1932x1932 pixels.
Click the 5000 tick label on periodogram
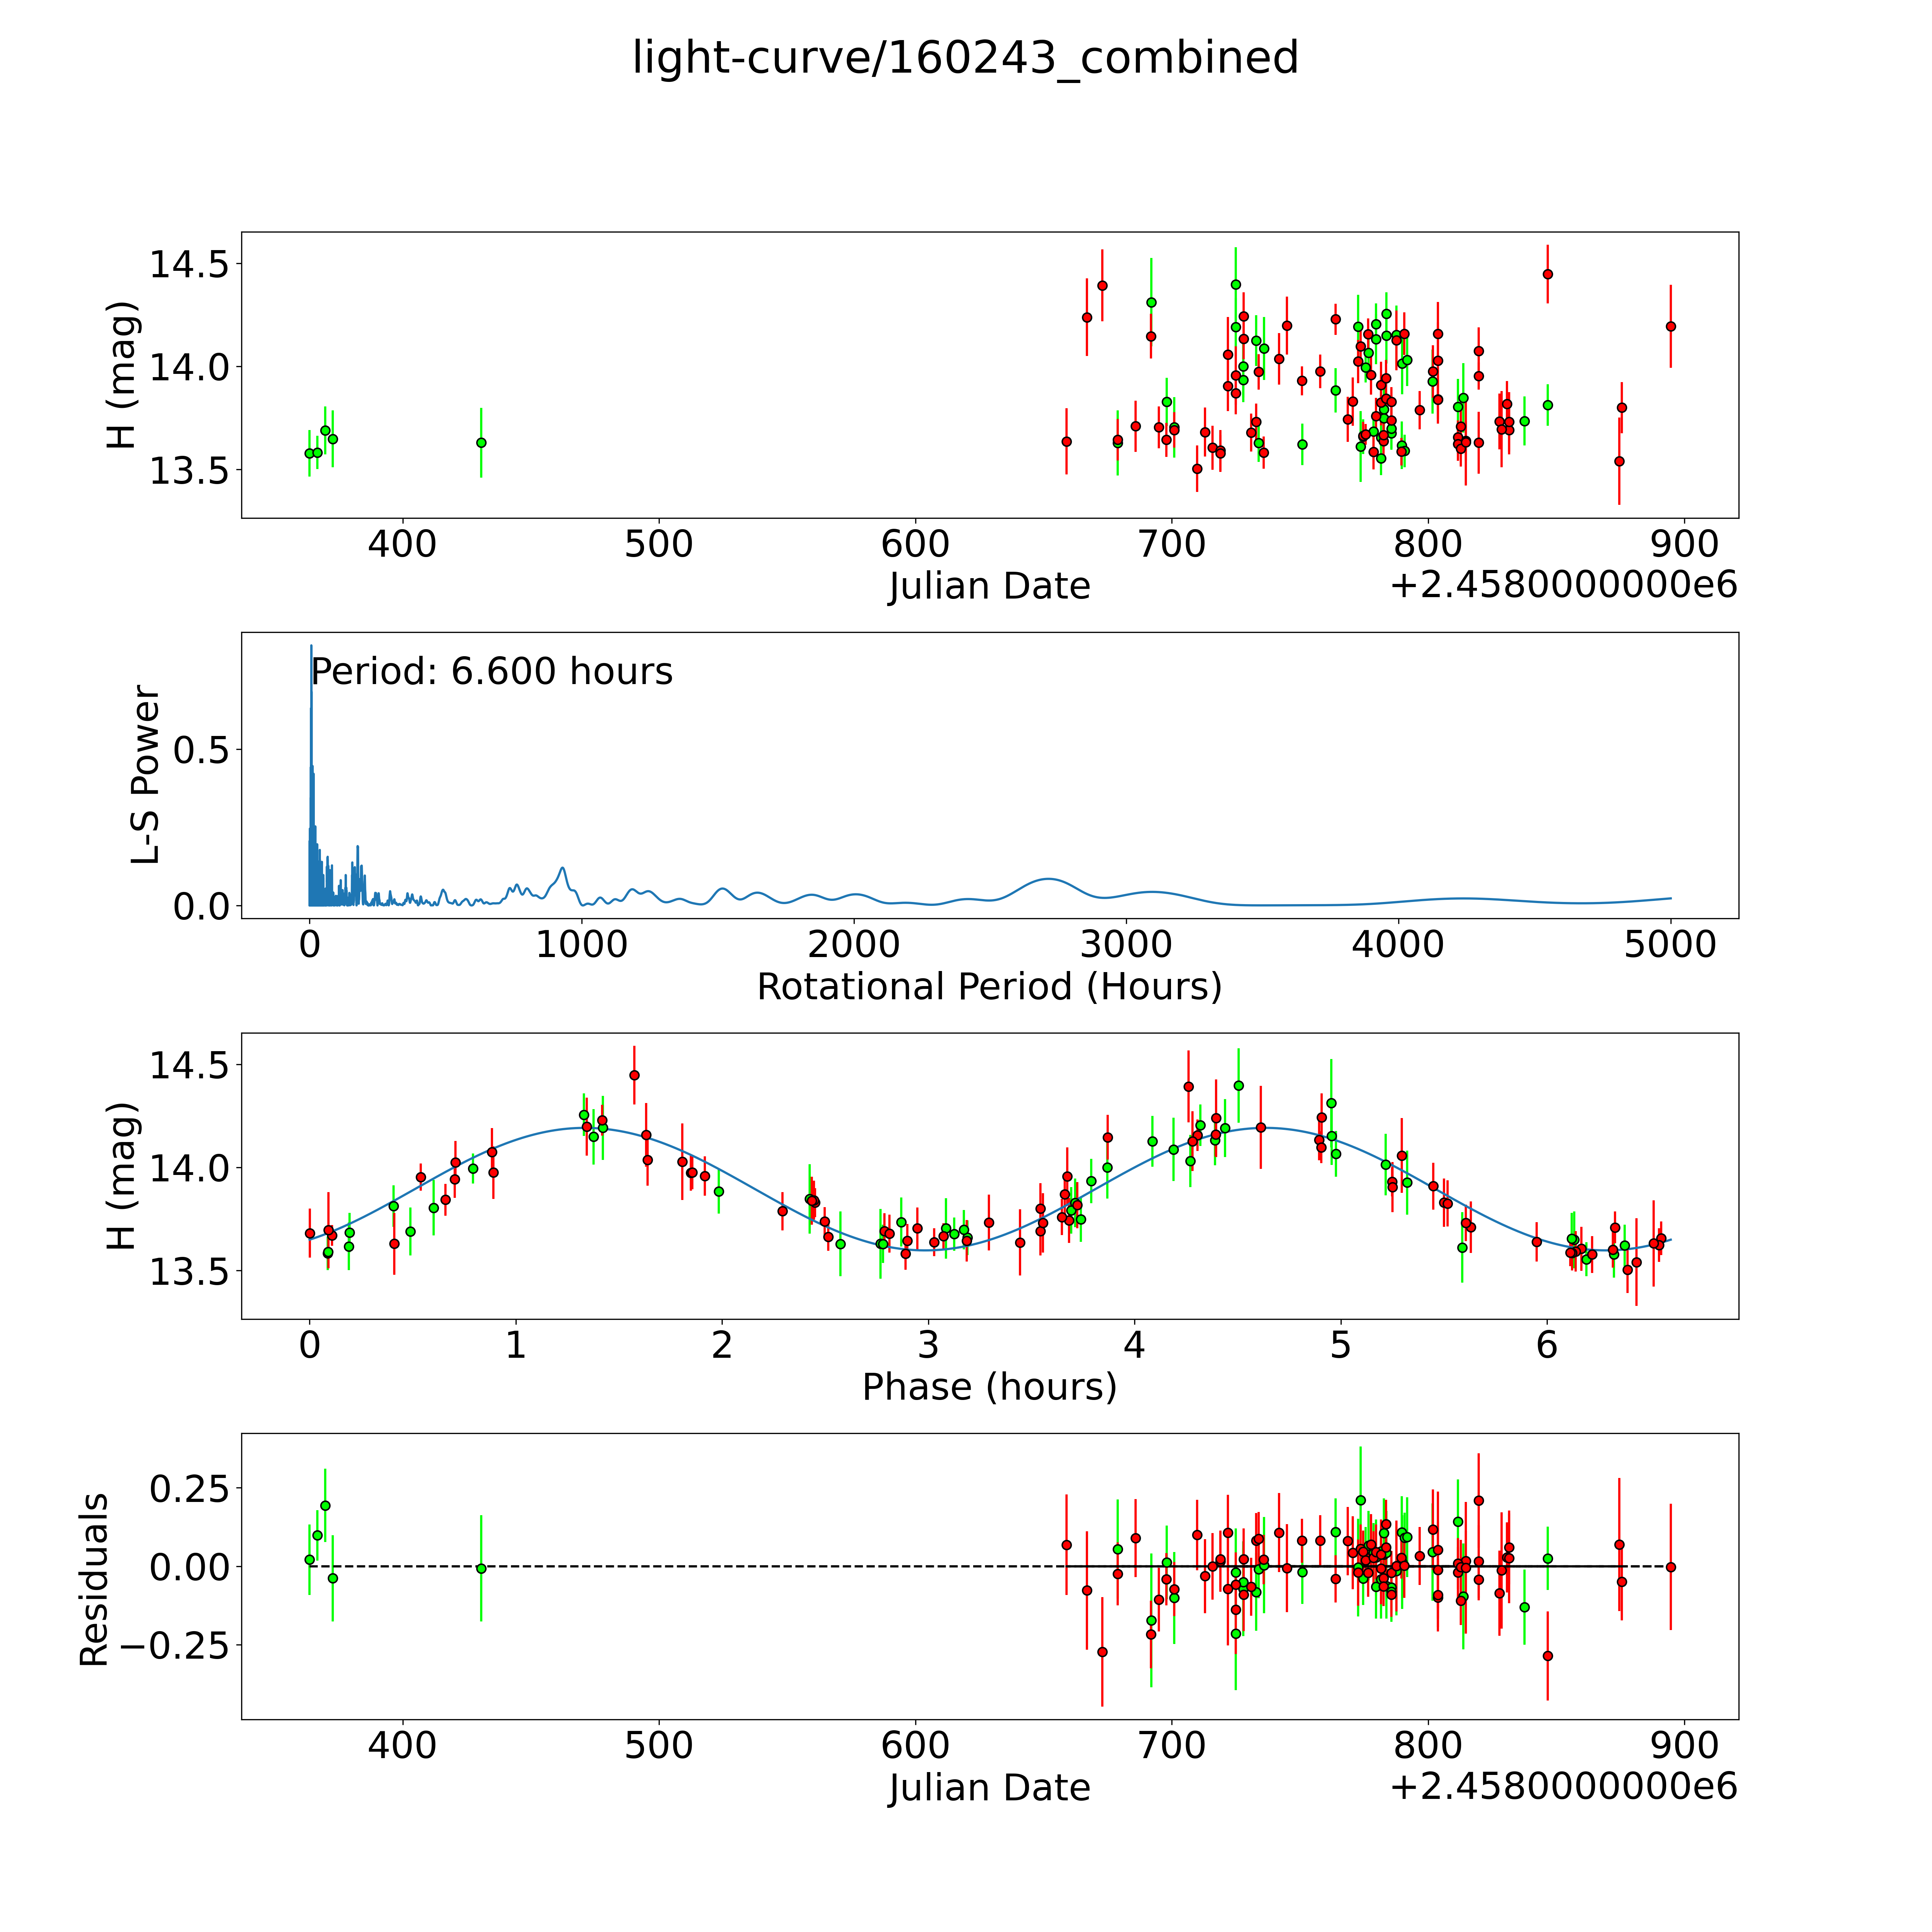click(1670, 945)
